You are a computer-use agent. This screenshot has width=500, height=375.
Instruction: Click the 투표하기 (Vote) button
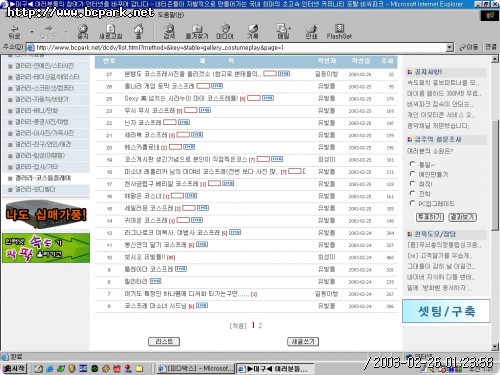(430, 217)
